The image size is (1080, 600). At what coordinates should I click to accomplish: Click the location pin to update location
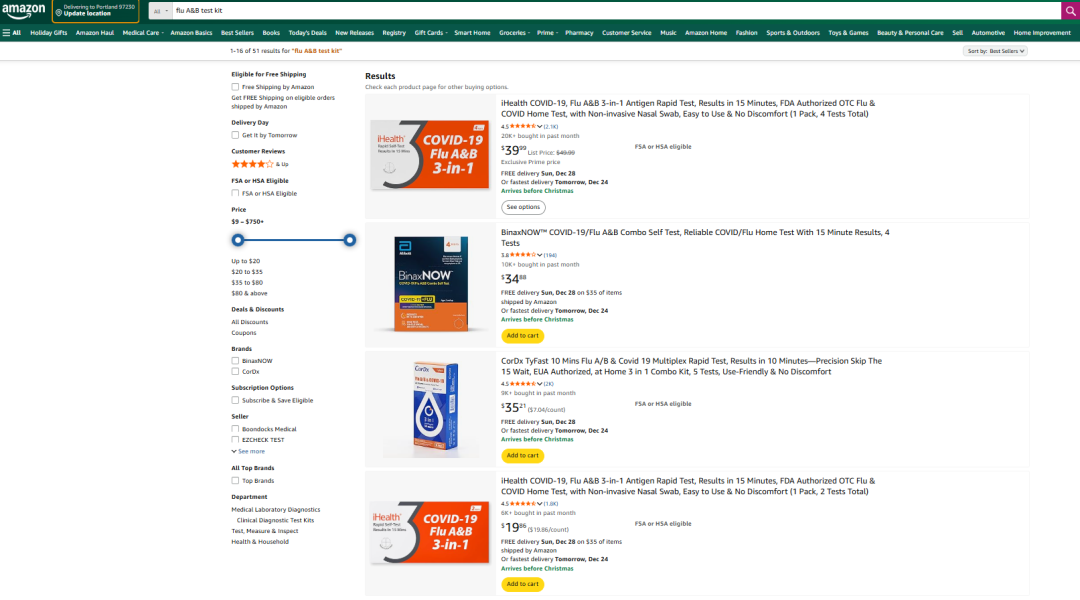(58, 11)
